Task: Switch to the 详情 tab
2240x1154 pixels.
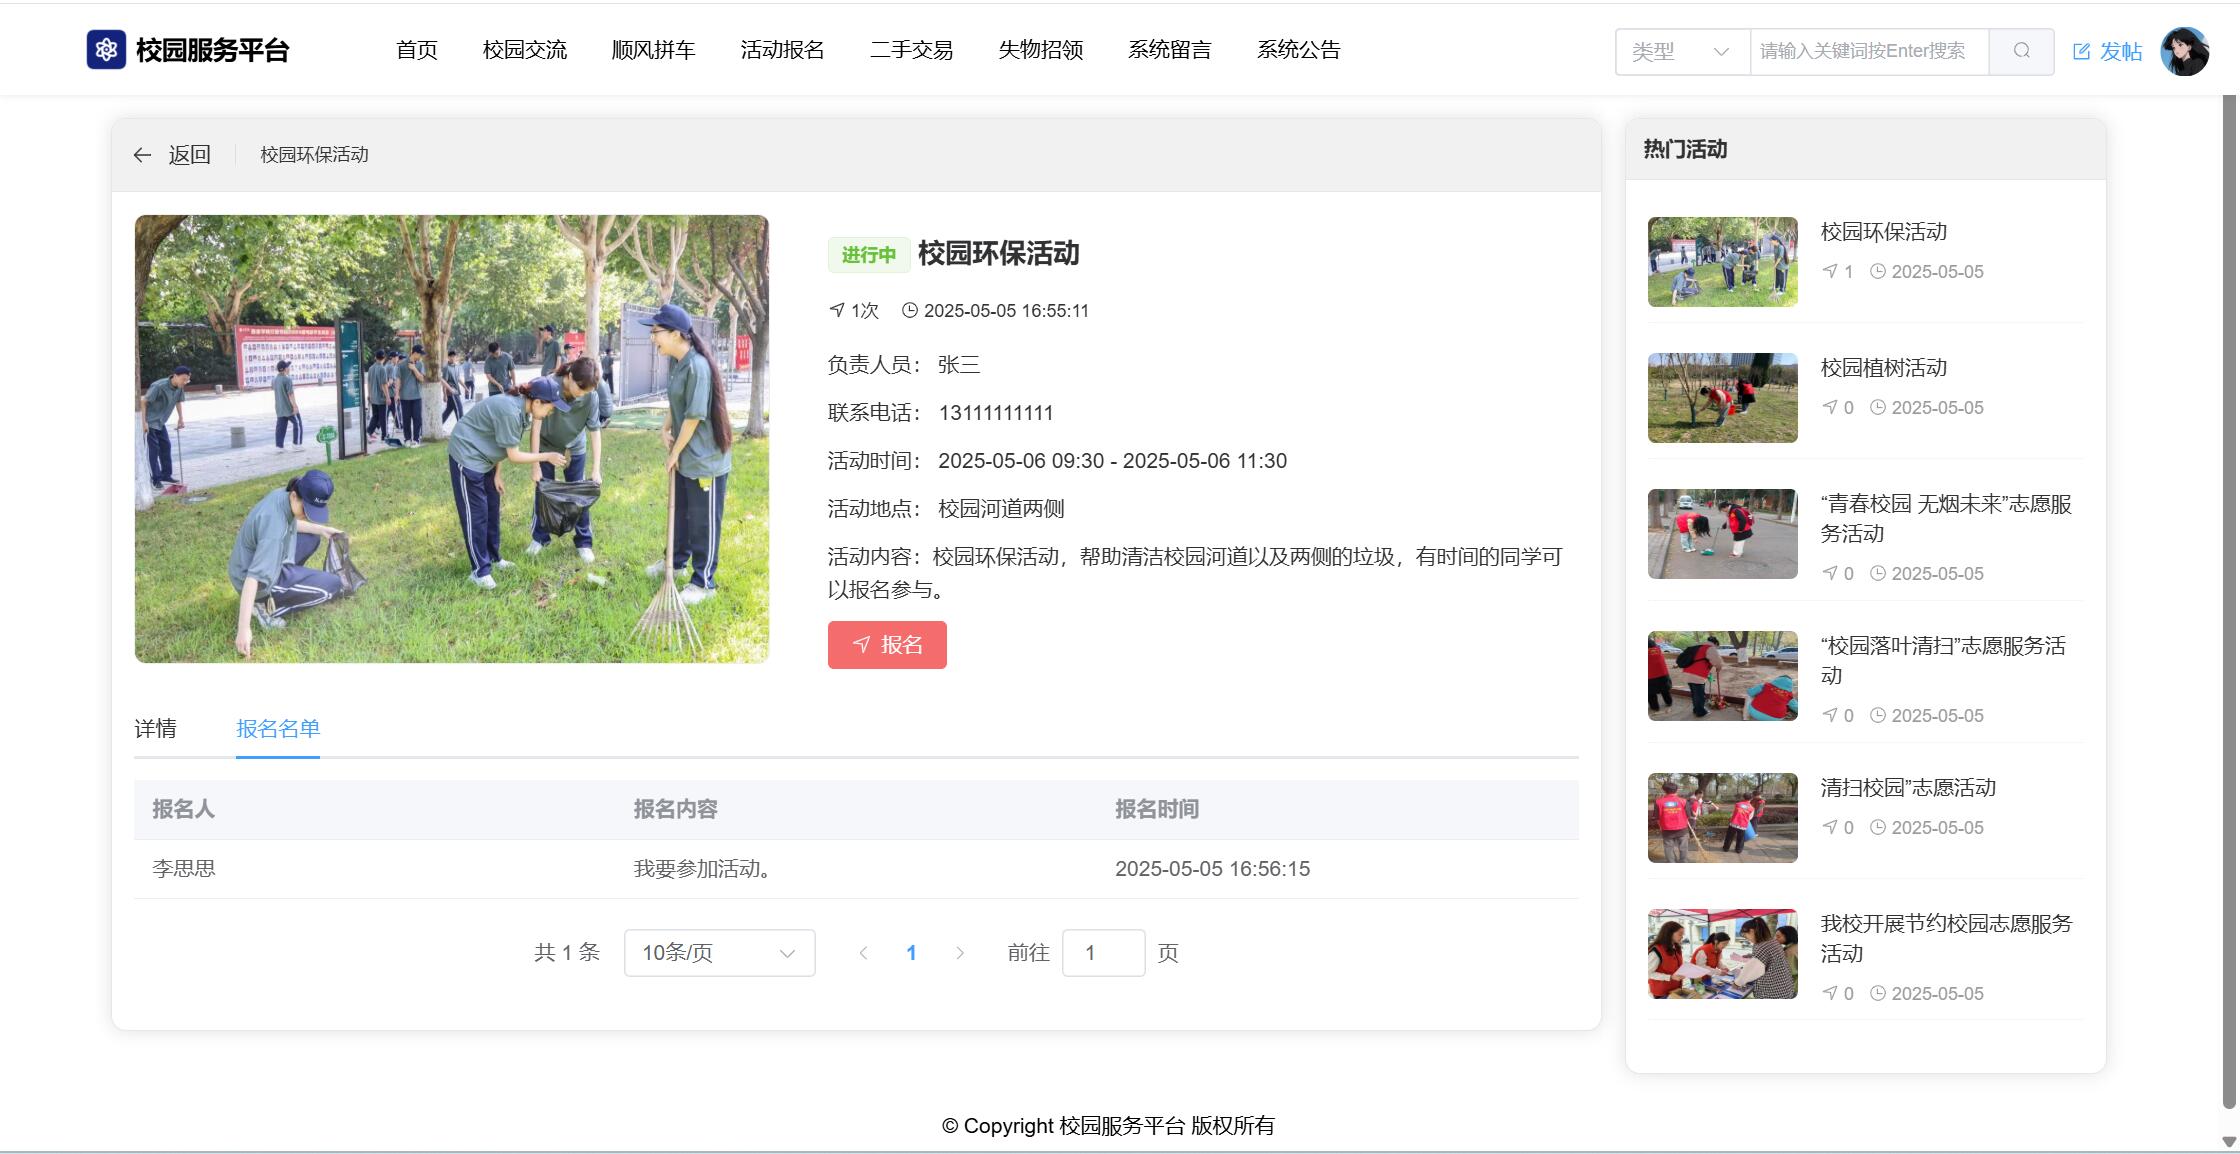Action: [155, 729]
